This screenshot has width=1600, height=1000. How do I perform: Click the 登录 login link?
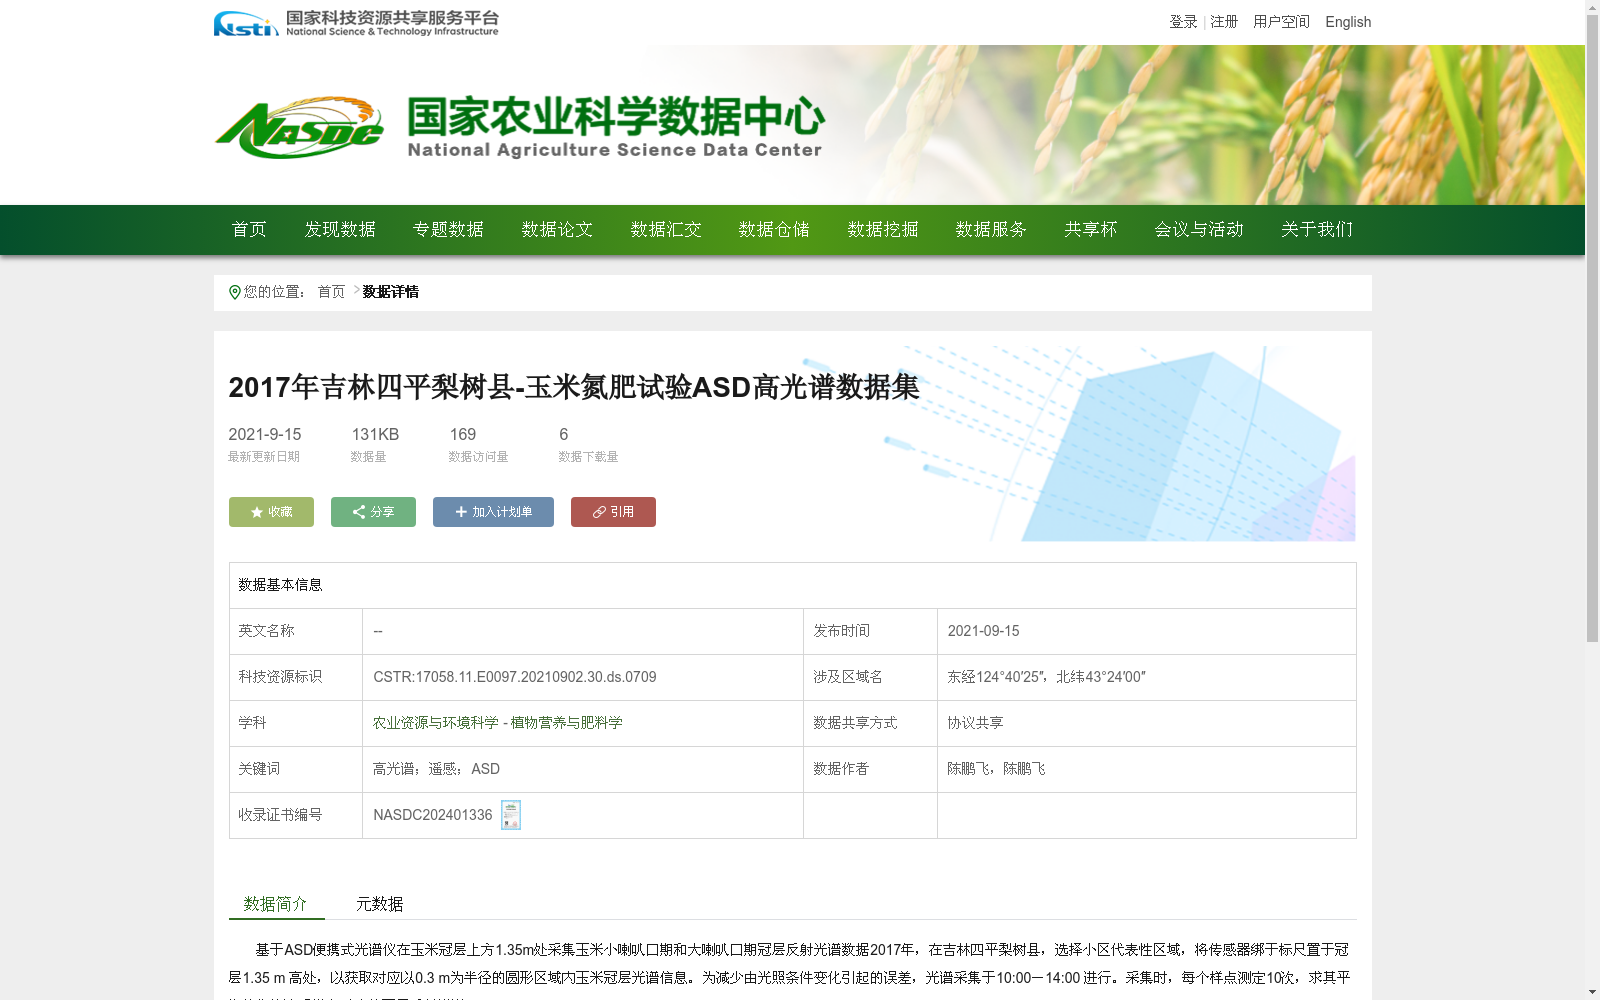[1183, 22]
